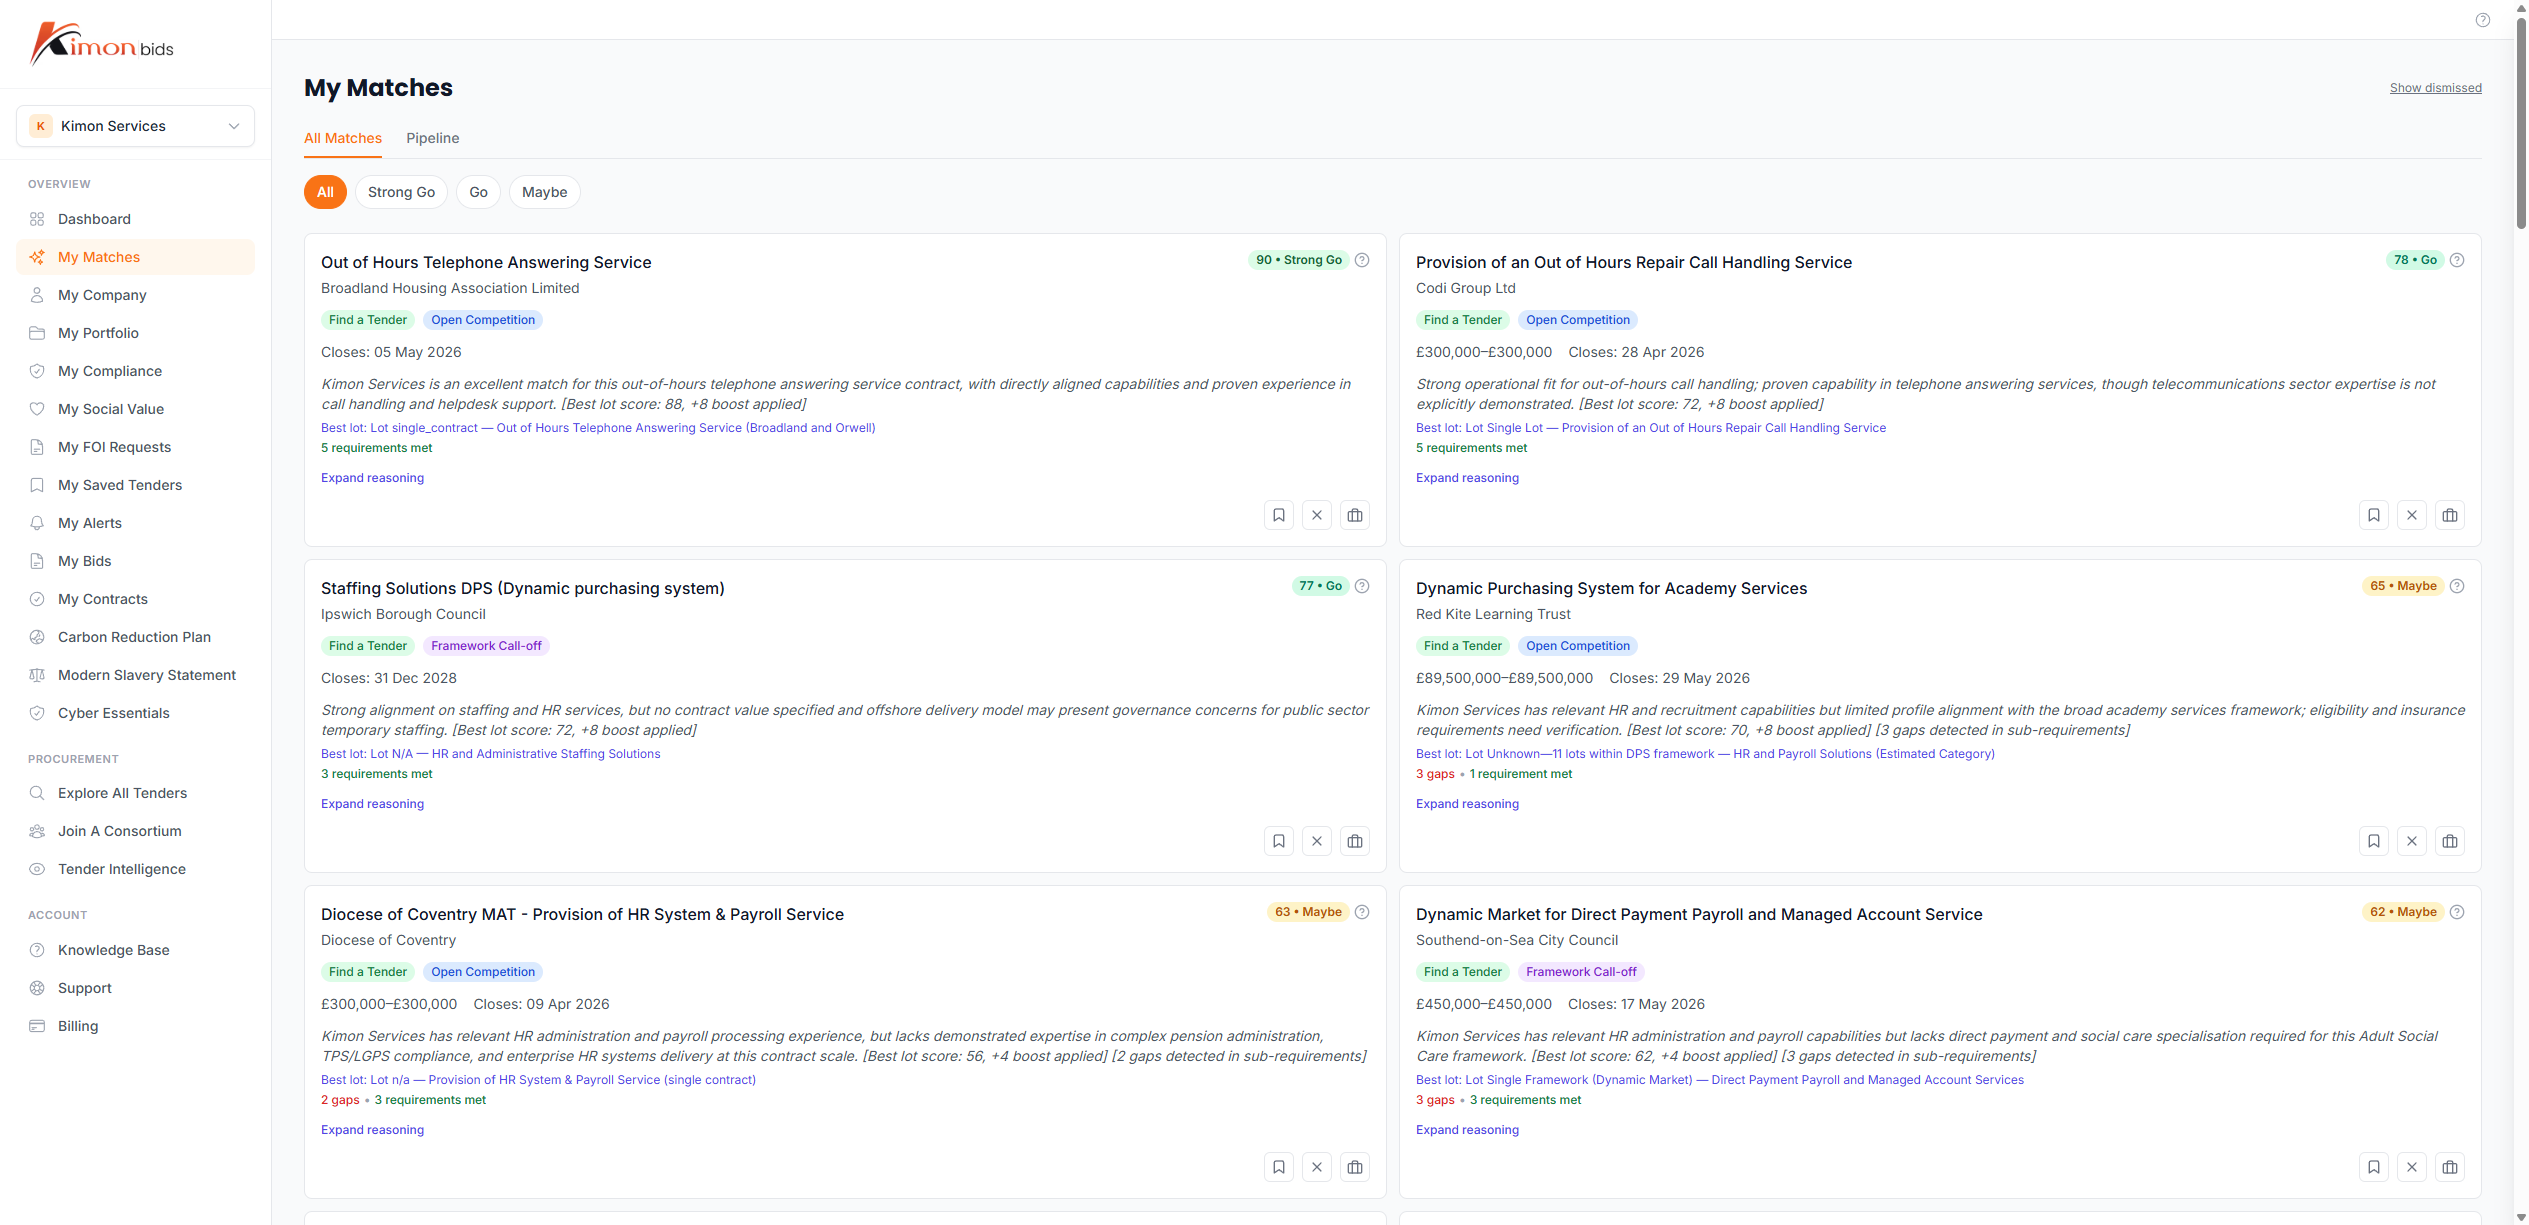Bookmark the Out of Hours Telephone Answering Service tender
The image size is (2529, 1225).
tap(1279, 515)
